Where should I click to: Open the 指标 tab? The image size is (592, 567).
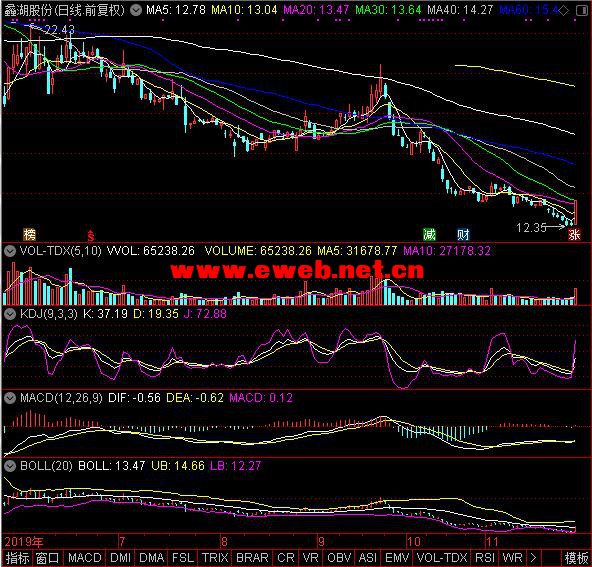[17, 558]
